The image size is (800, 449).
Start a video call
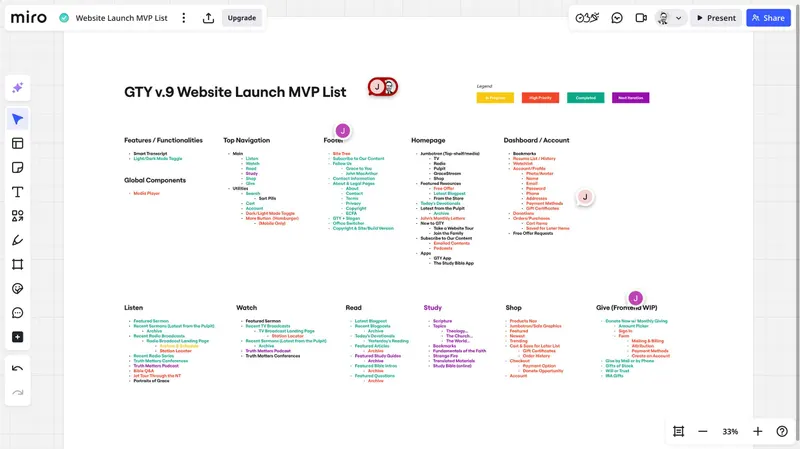click(x=641, y=18)
